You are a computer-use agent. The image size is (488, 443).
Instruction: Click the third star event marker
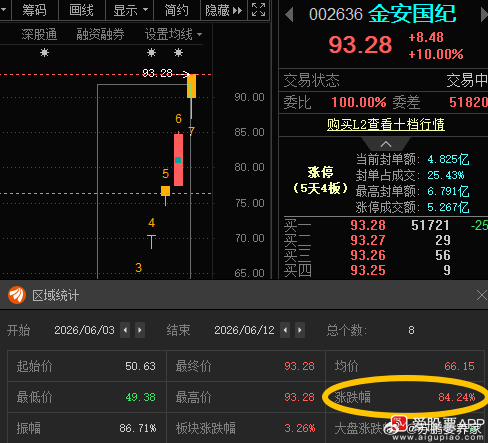point(178,52)
